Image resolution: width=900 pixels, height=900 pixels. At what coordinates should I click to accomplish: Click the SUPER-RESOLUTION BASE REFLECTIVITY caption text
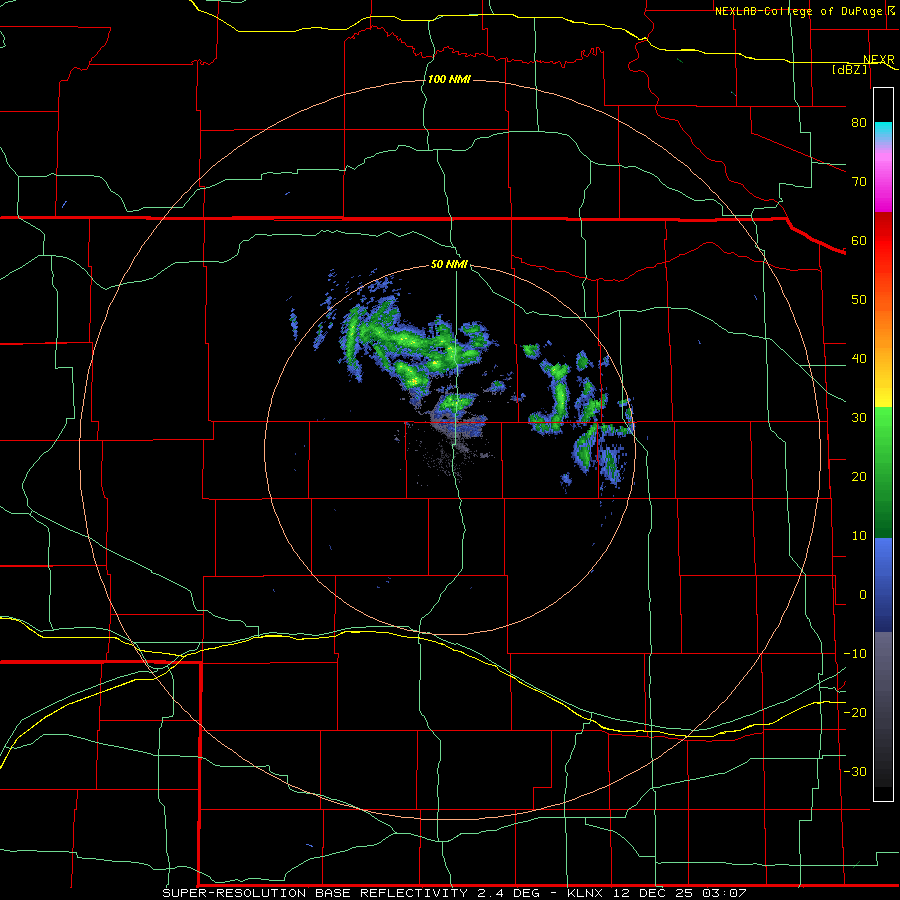tap(315, 893)
